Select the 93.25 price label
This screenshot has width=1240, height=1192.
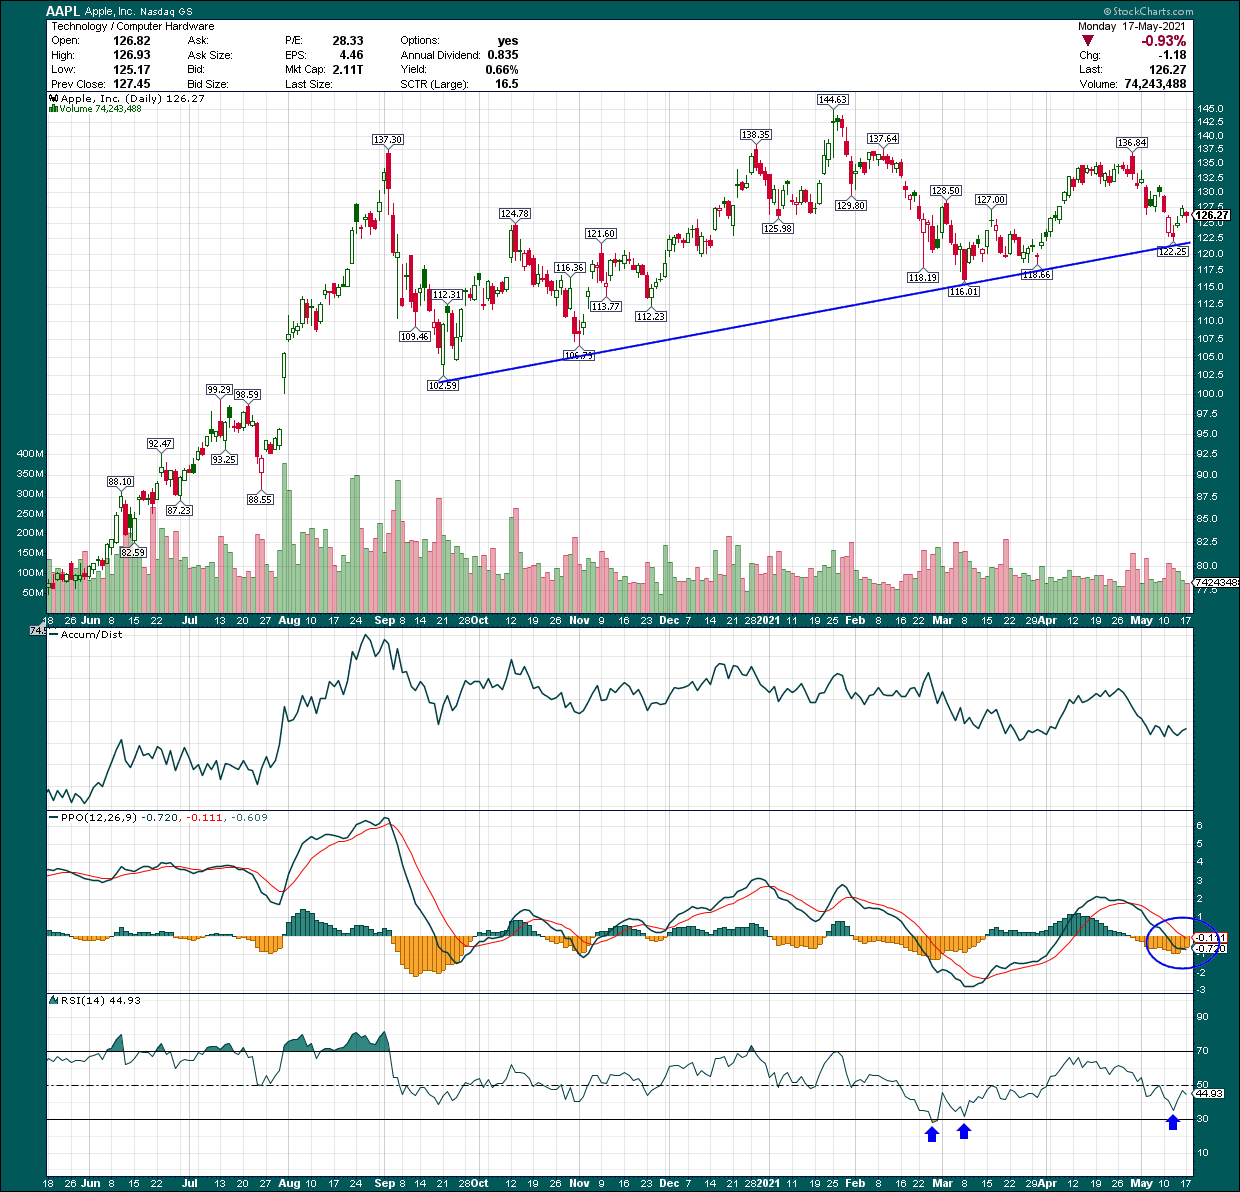coord(224,459)
